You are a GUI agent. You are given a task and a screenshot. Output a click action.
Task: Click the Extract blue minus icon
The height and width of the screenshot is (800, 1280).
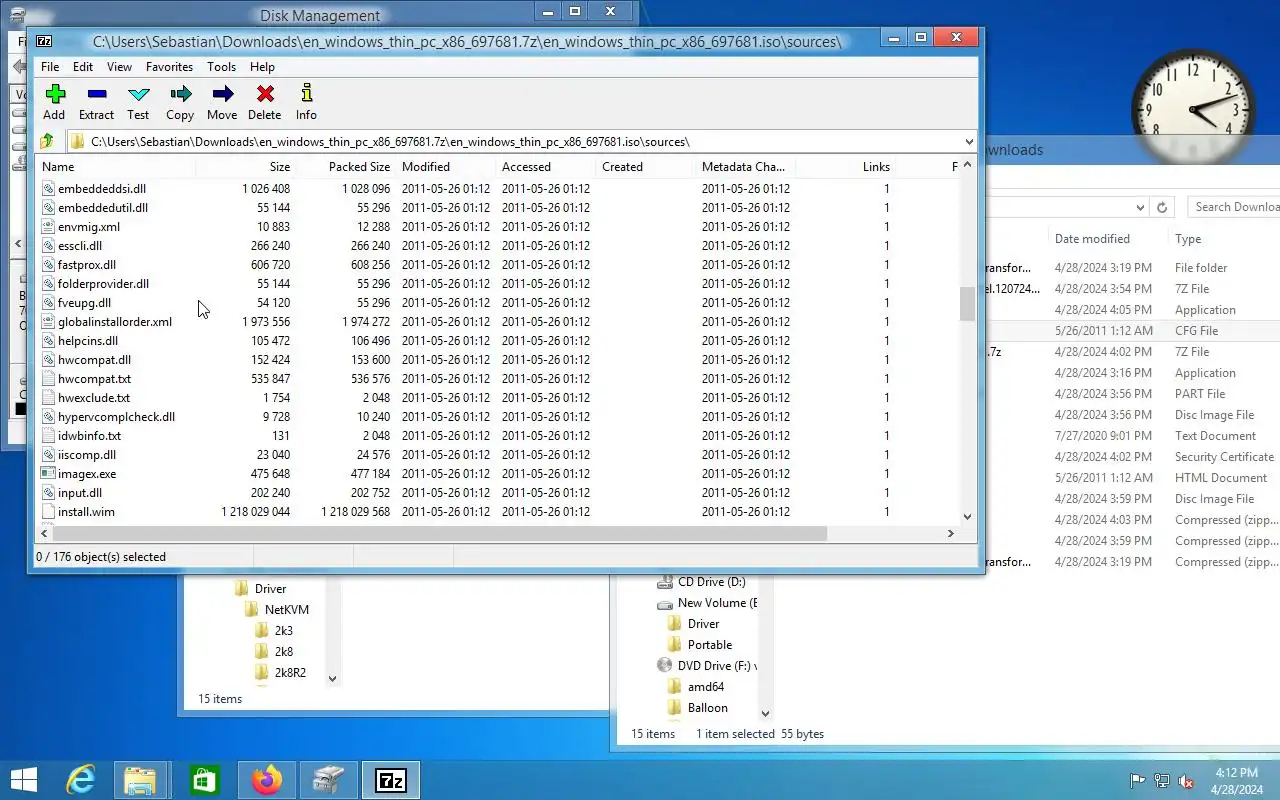(97, 94)
